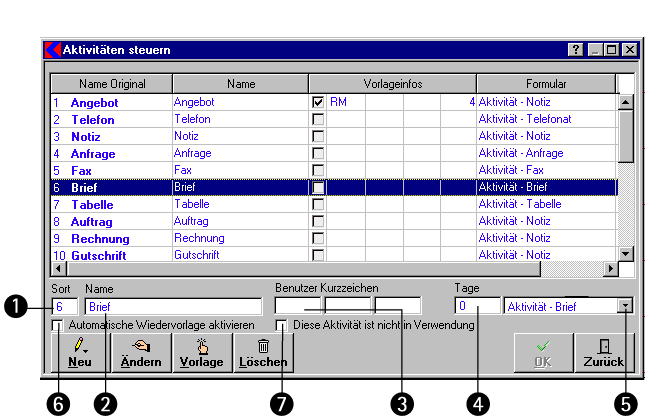Select the Rechnung activity row

[100, 238]
